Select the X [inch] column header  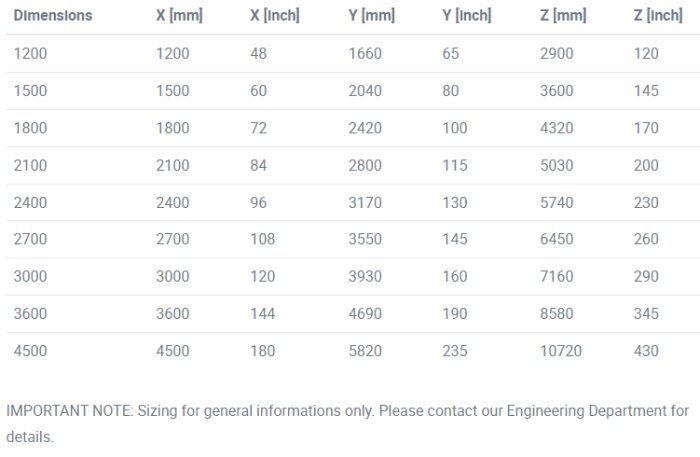pos(273,16)
